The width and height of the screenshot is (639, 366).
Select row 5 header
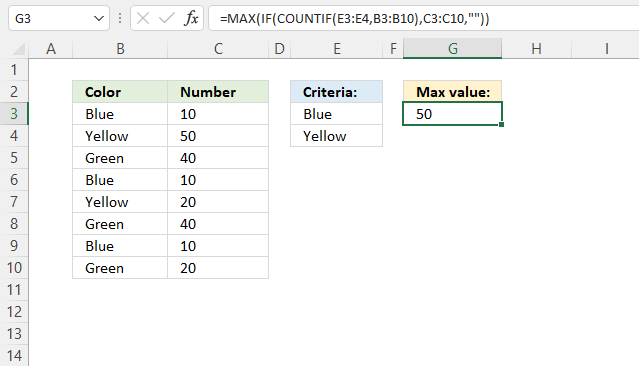point(14,158)
